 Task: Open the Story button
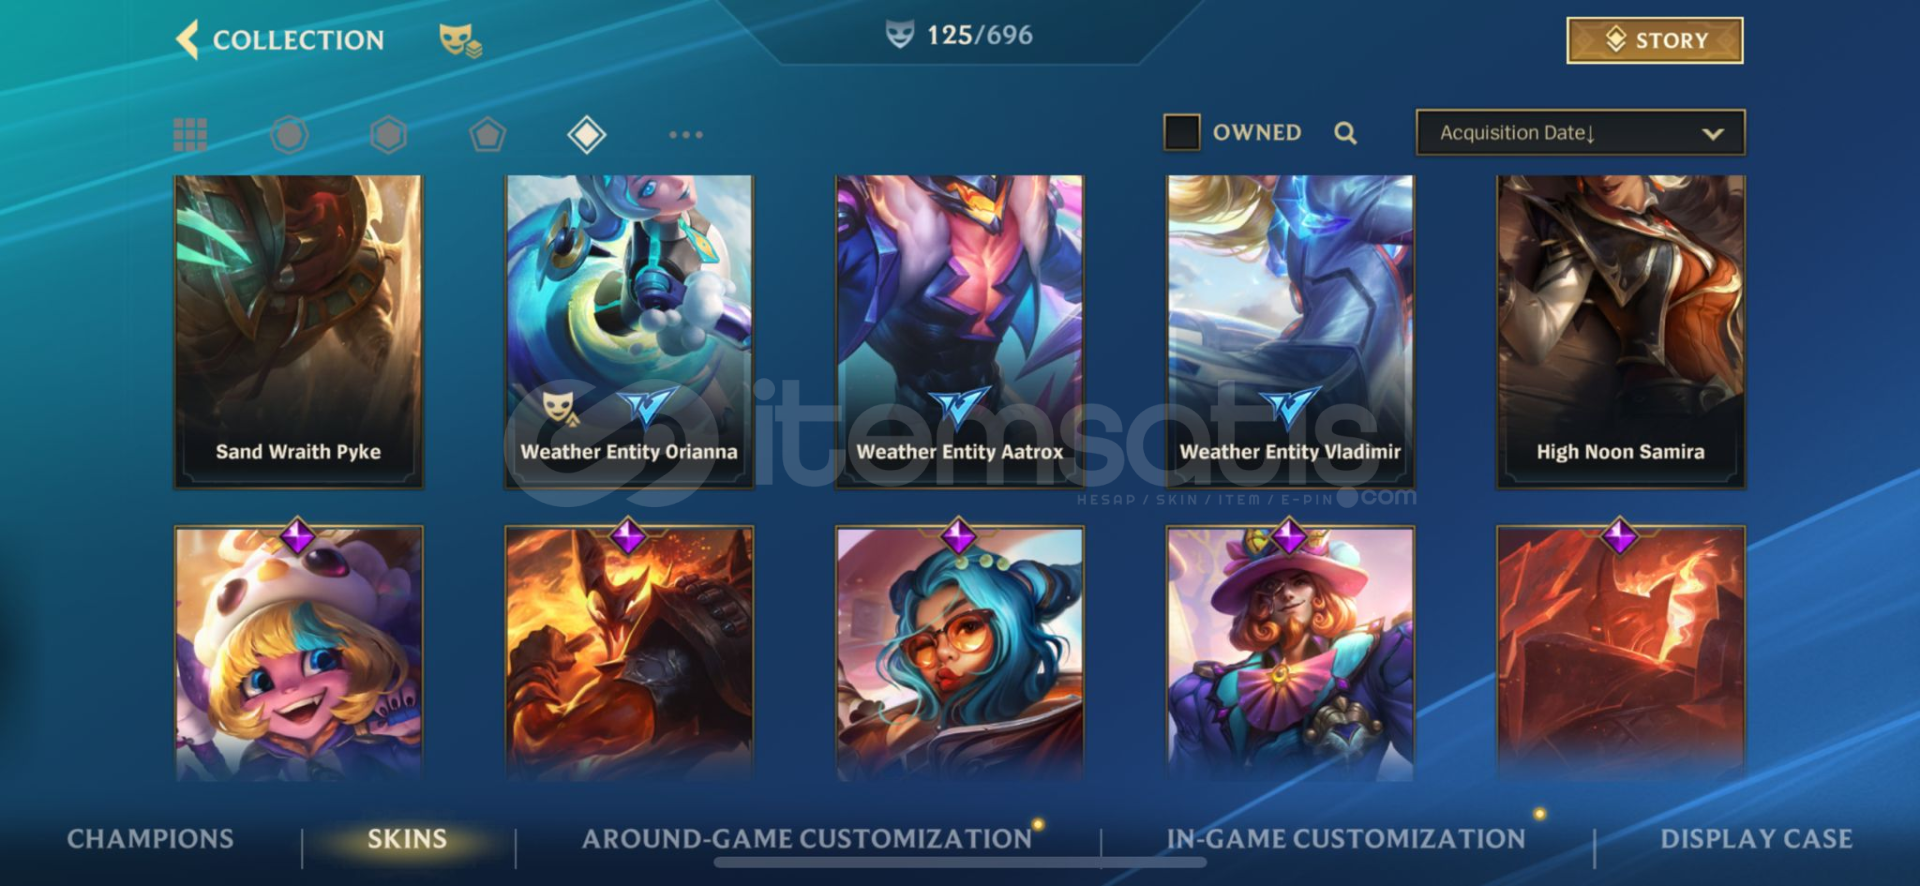(1654, 40)
